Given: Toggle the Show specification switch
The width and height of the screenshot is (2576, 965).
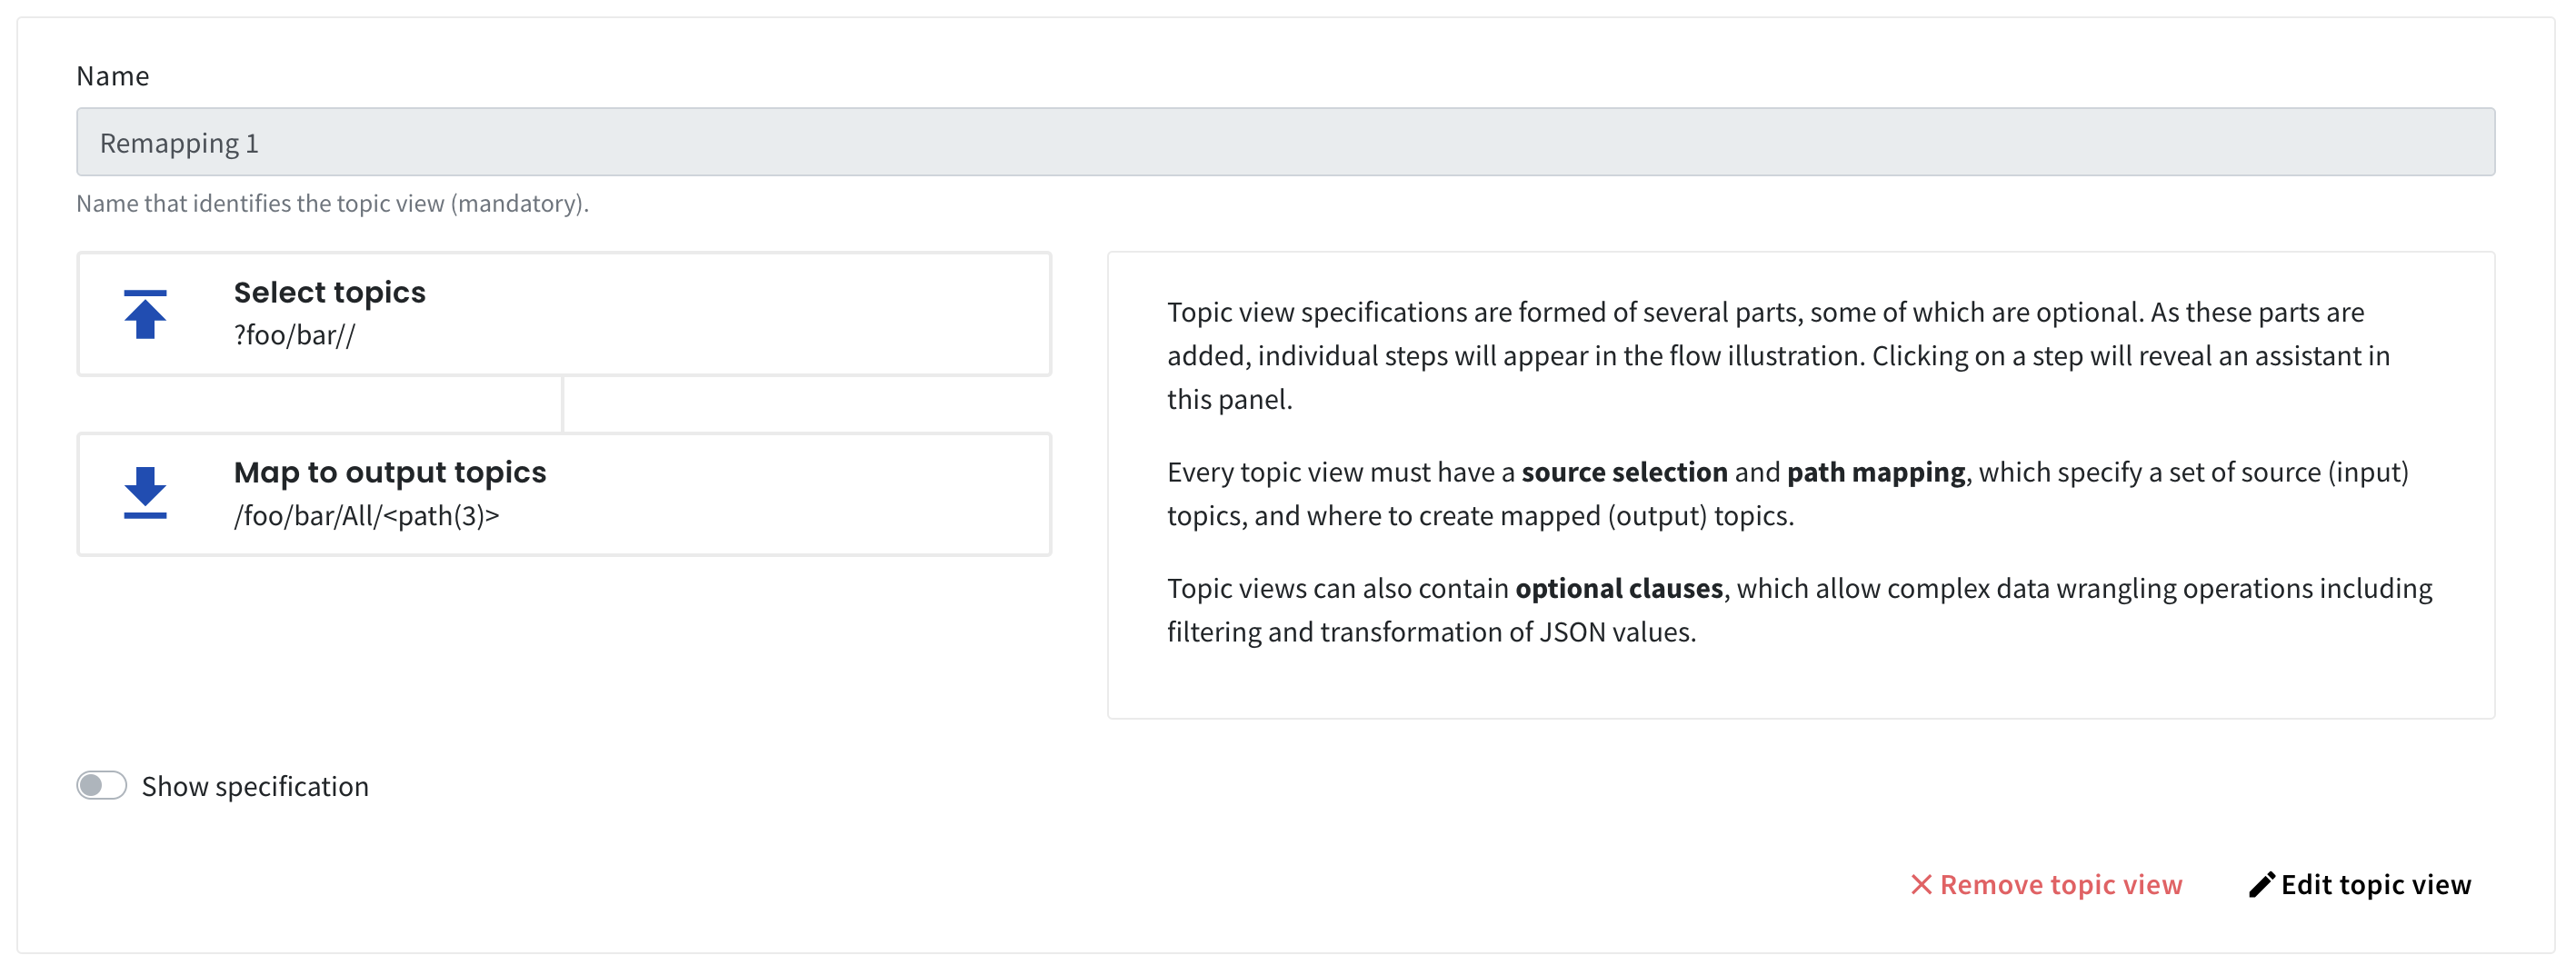Looking at the screenshot, I should pyautogui.click(x=102, y=786).
